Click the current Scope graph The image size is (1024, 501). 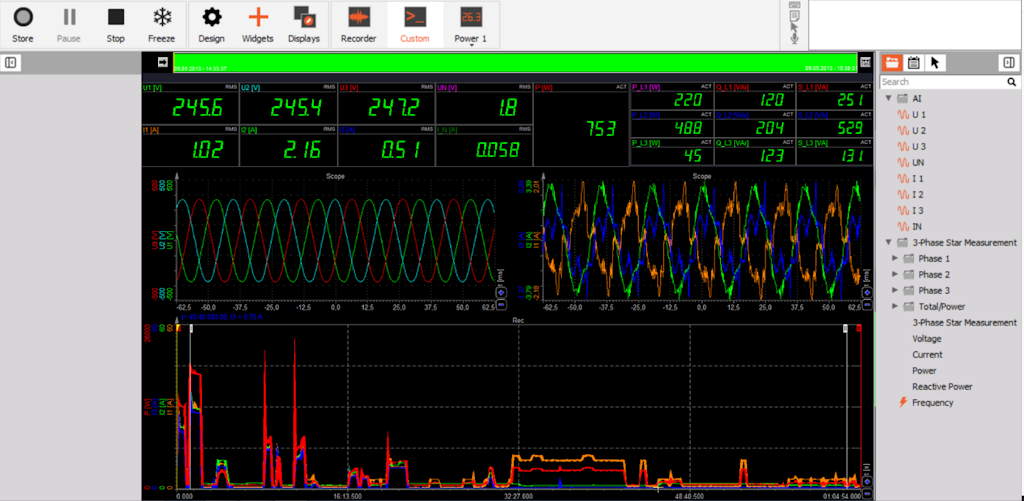coord(701,241)
